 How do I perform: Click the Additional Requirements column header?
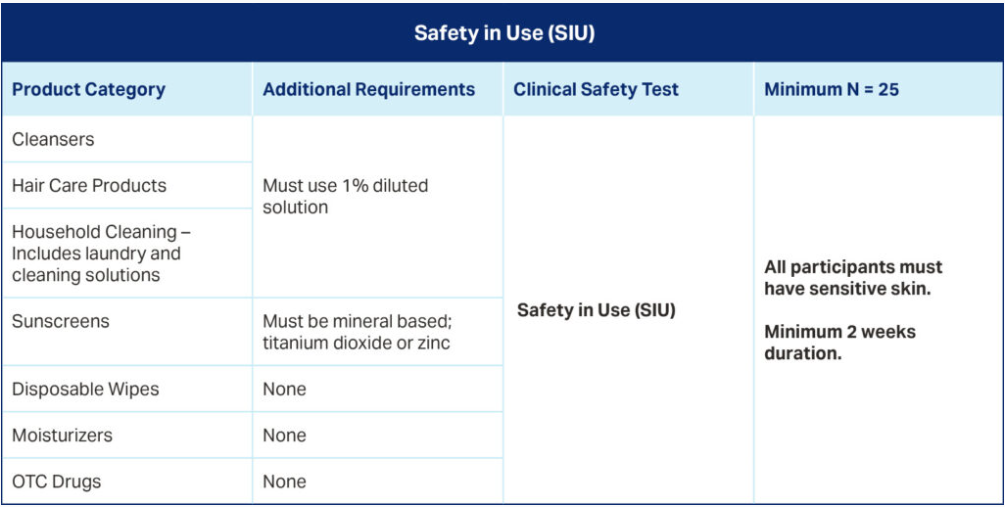[369, 89]
